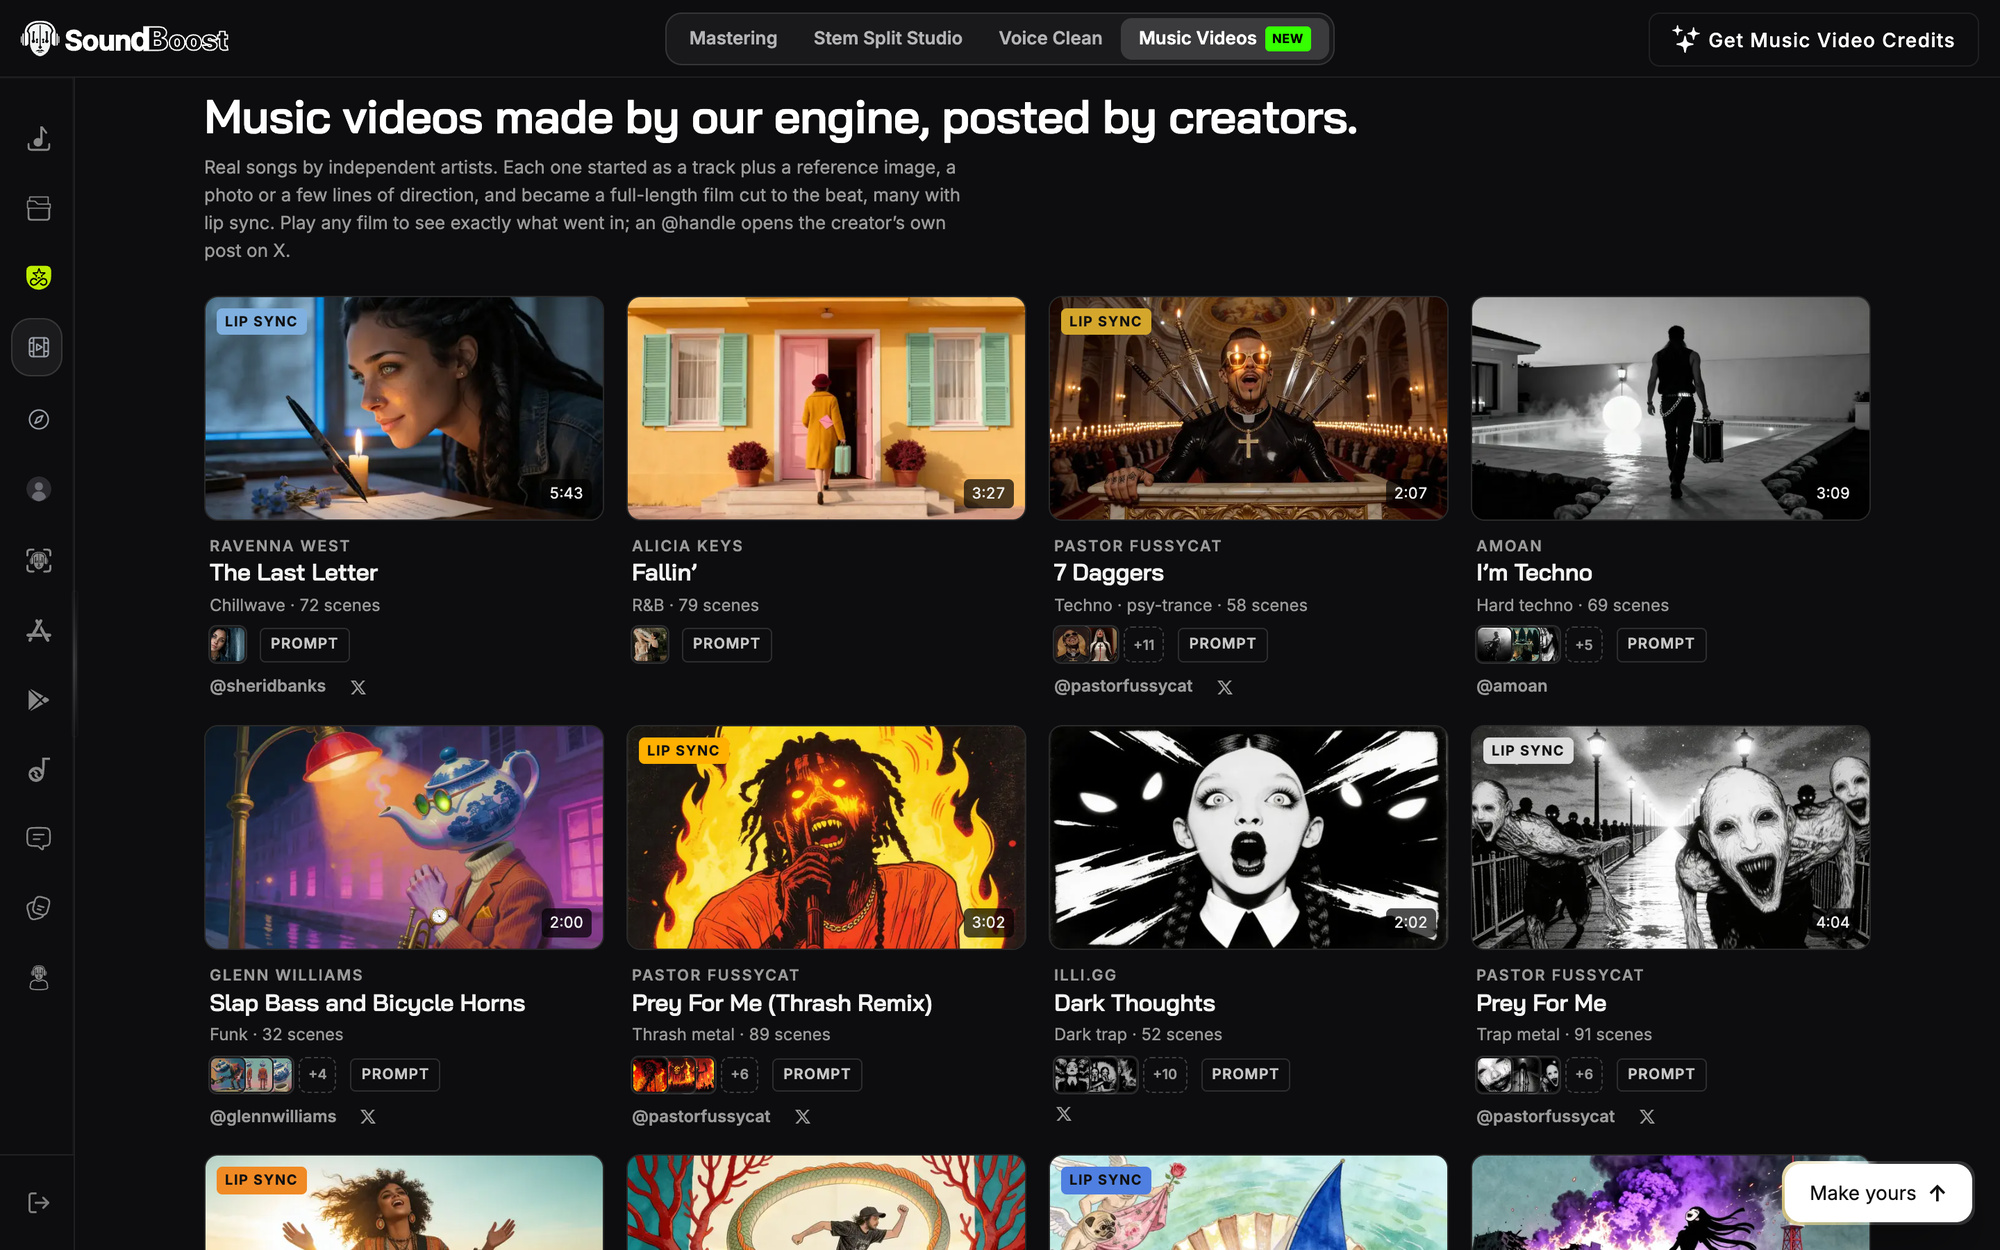Open the profile avatar sidebar icon
The width and height of the screenshot is (2000, 1250).
point(38,489)
